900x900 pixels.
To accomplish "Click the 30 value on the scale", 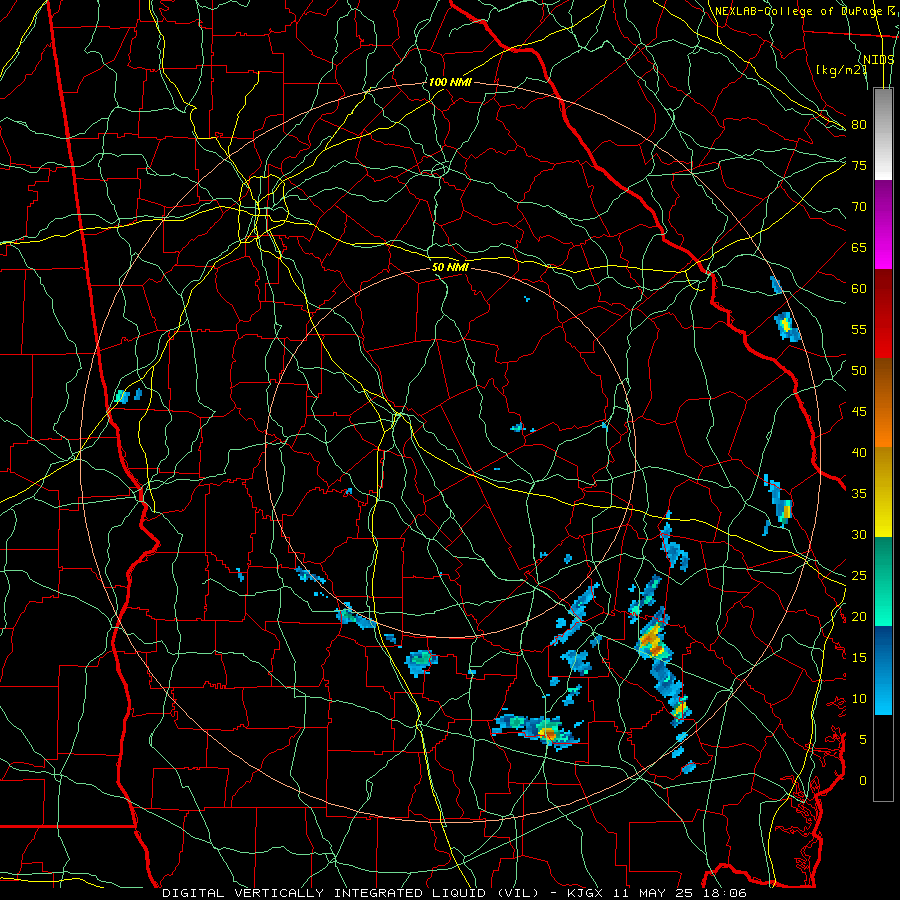I will click(859, 534).
